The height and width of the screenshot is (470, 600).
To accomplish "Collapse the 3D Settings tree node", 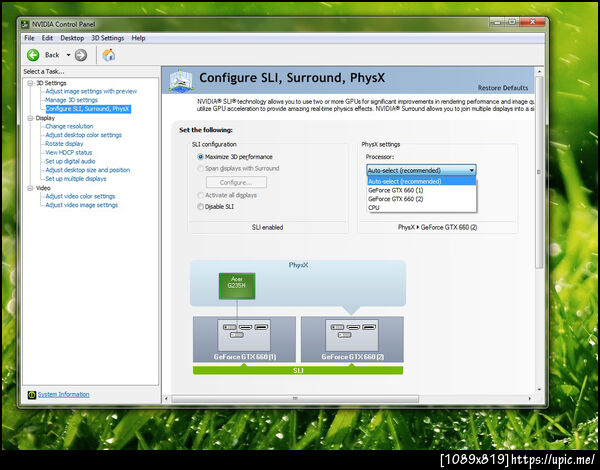I will [x=30, y=83].
